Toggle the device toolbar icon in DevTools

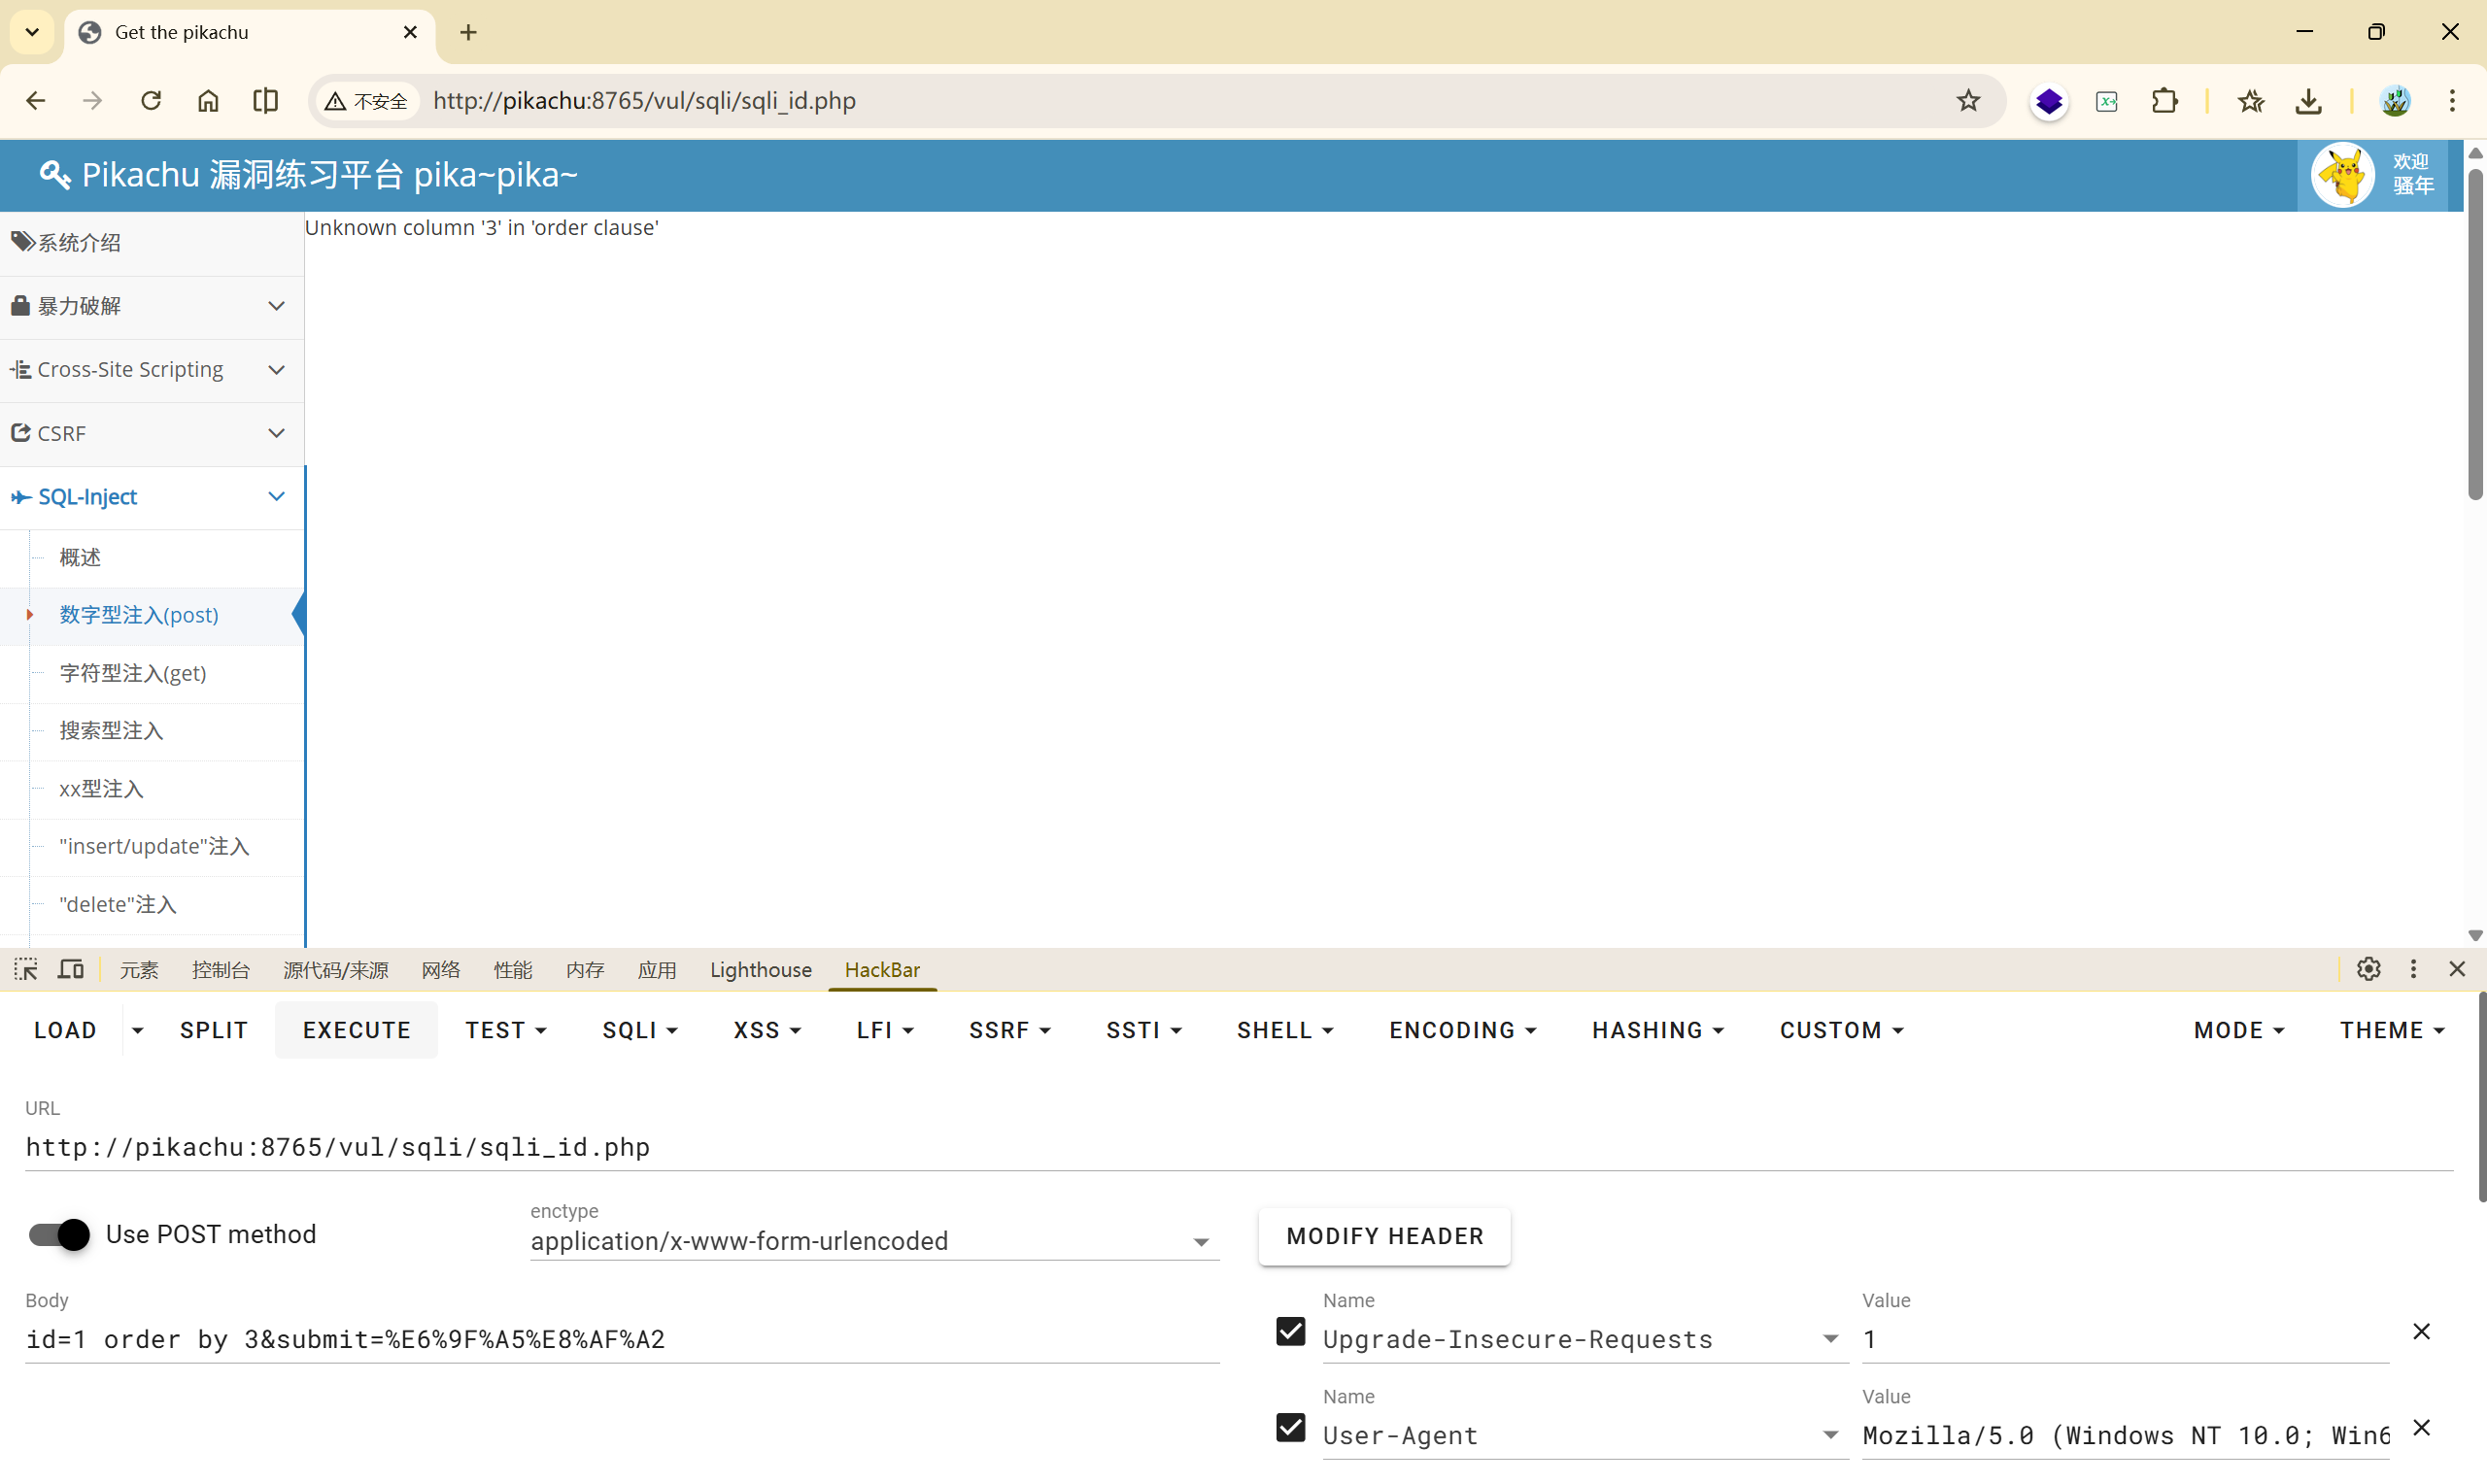[71, 969]
